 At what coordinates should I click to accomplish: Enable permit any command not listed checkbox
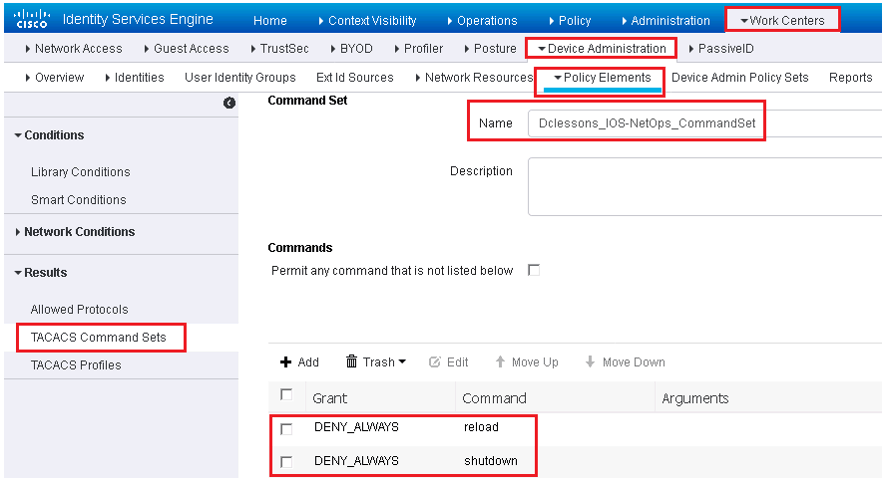(534, 270)
